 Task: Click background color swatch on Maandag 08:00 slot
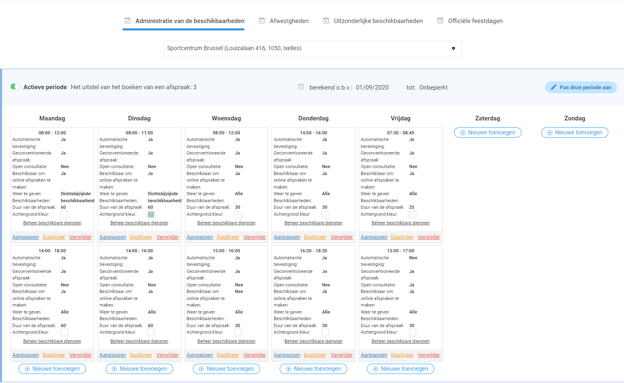(x=64, y=214)
